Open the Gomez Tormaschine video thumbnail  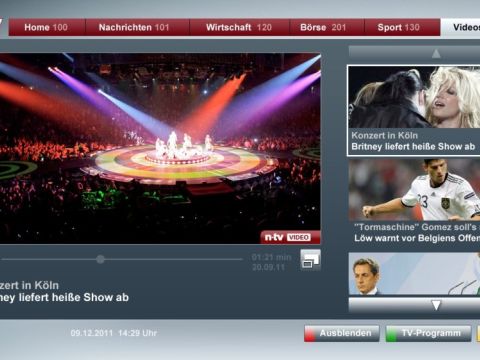point(414,189)
